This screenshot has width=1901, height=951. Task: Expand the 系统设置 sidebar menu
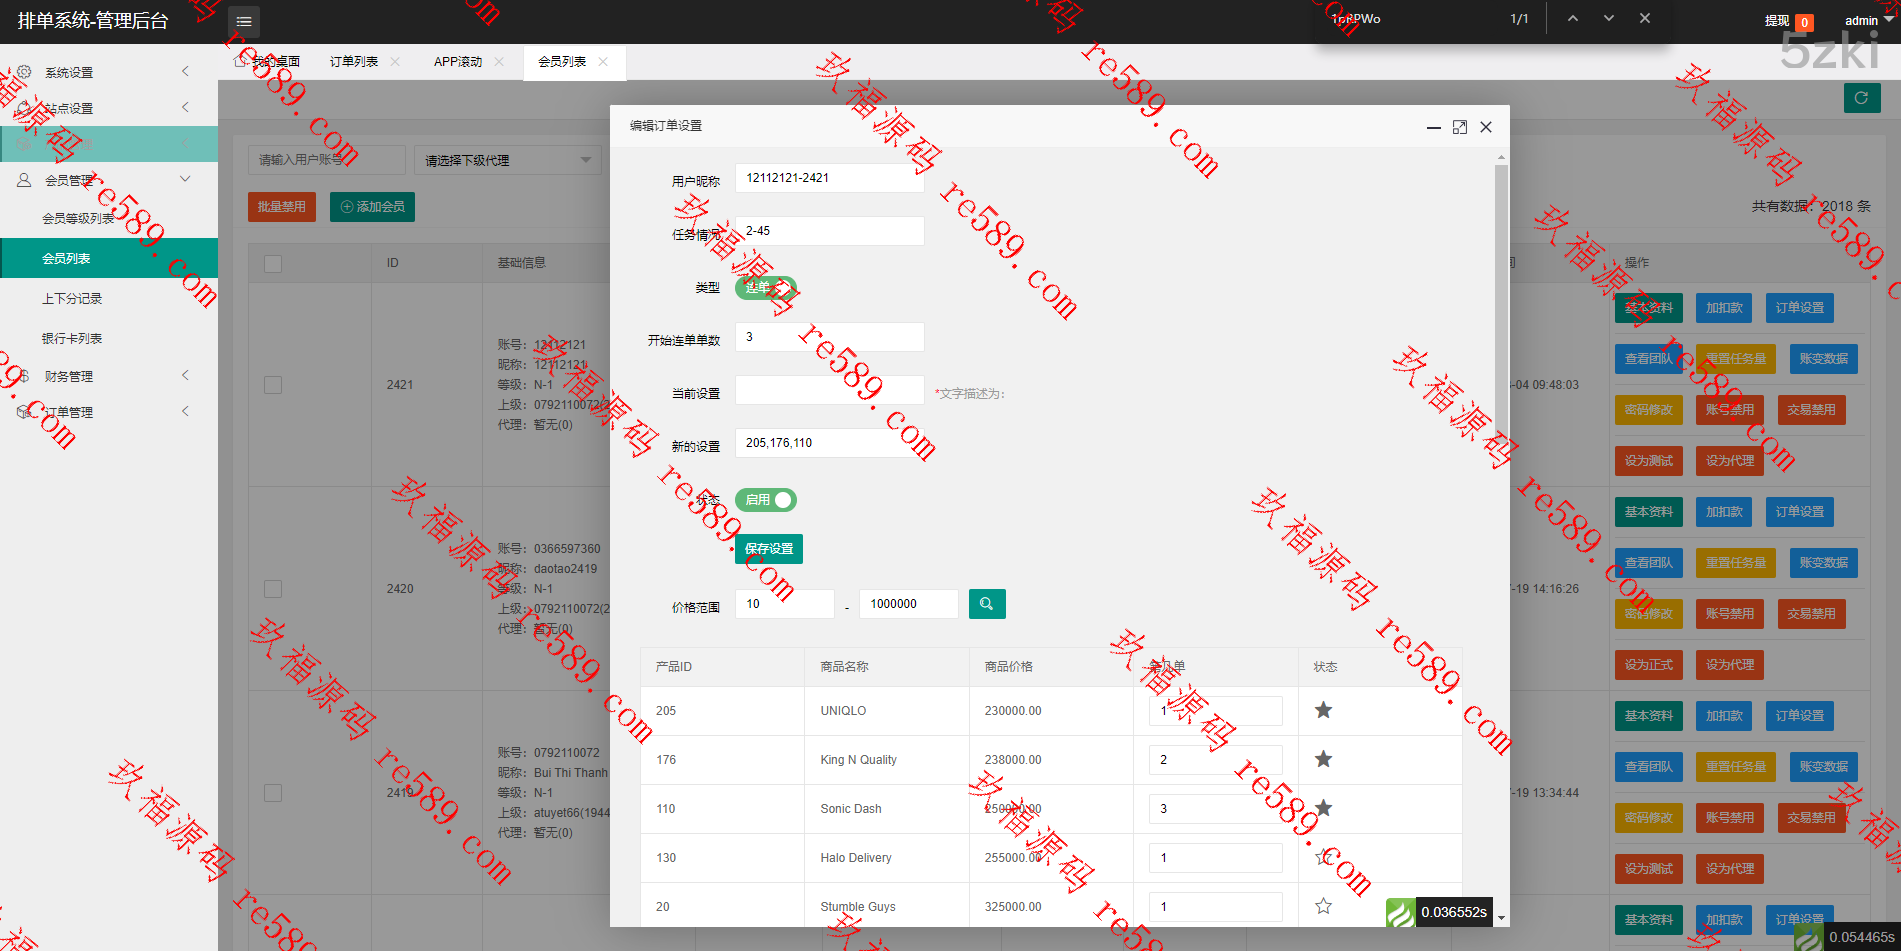[x=108, y=72]
